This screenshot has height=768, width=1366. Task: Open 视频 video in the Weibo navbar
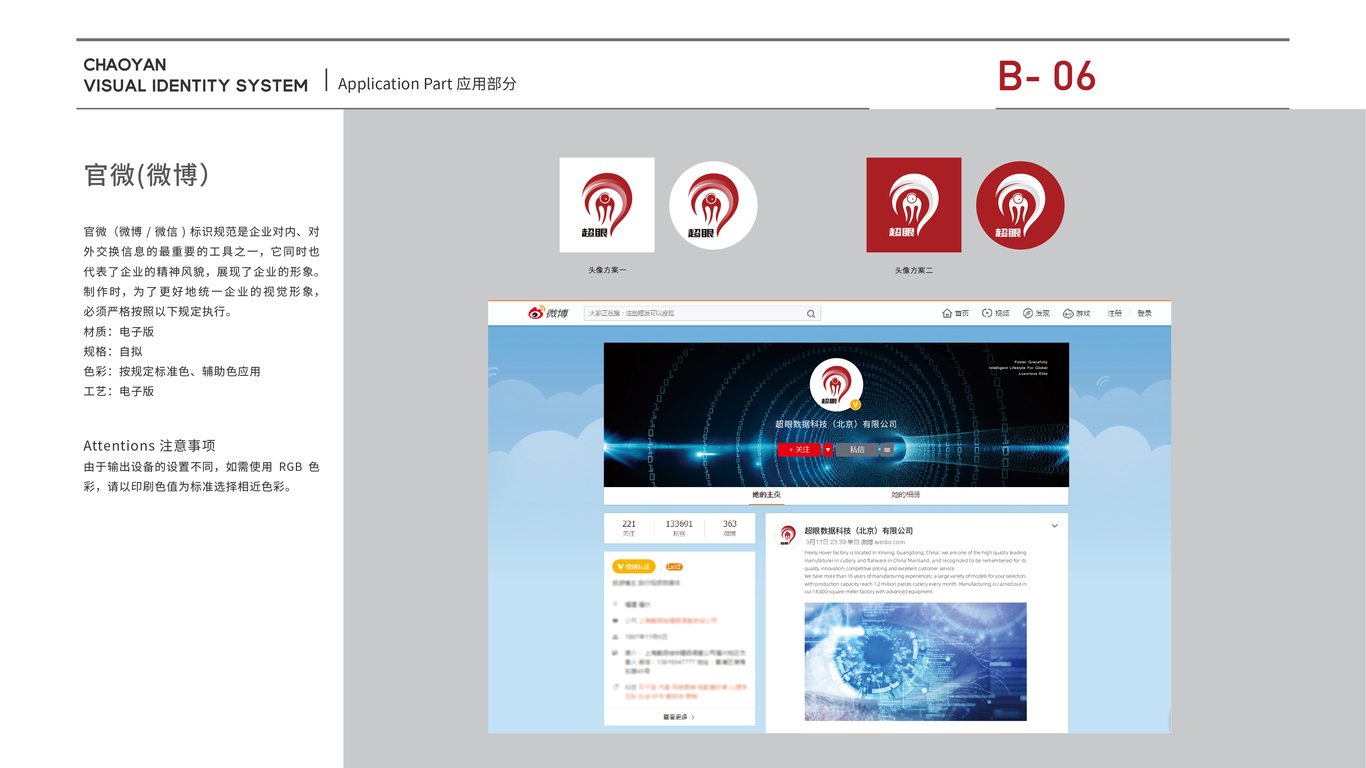point(996,313)
